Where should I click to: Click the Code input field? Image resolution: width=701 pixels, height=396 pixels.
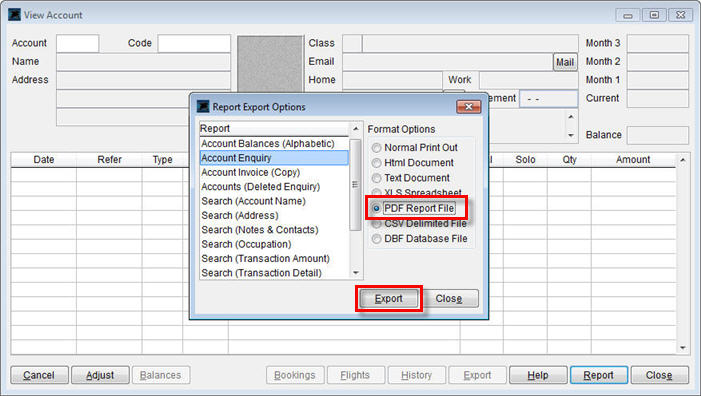click(x=194, y=43)
